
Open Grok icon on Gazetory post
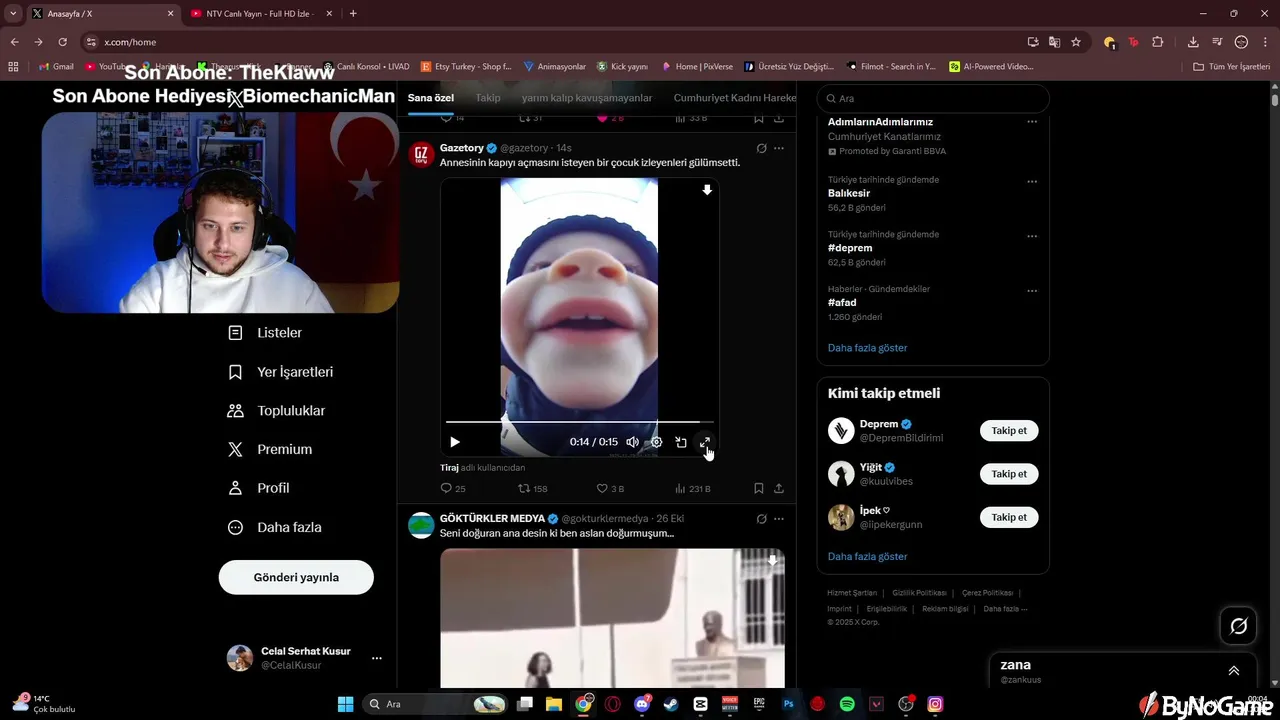(x=761, y=148)
